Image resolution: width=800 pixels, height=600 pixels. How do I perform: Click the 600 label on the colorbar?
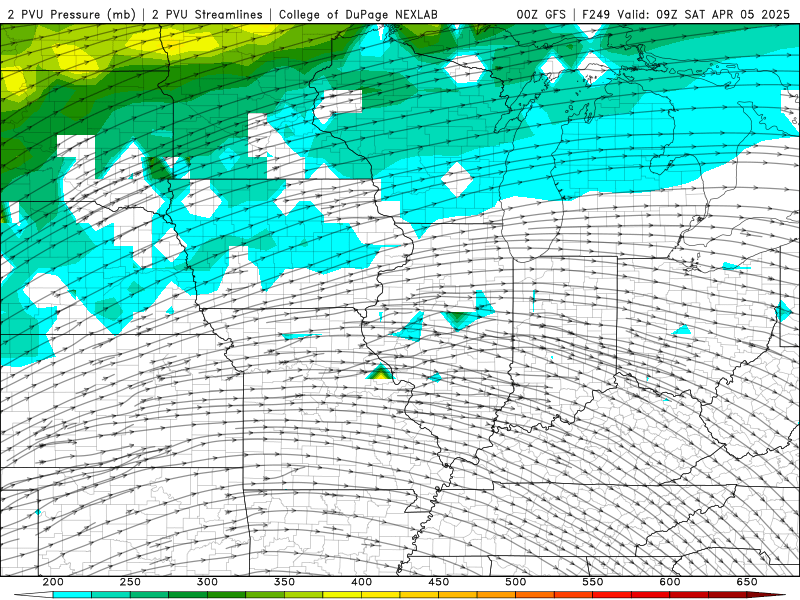[669, 582]
